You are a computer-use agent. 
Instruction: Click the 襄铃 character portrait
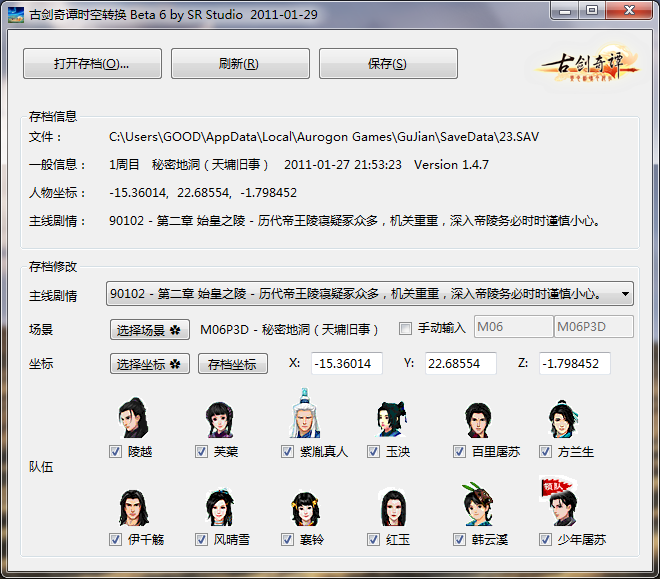point(305,508)
